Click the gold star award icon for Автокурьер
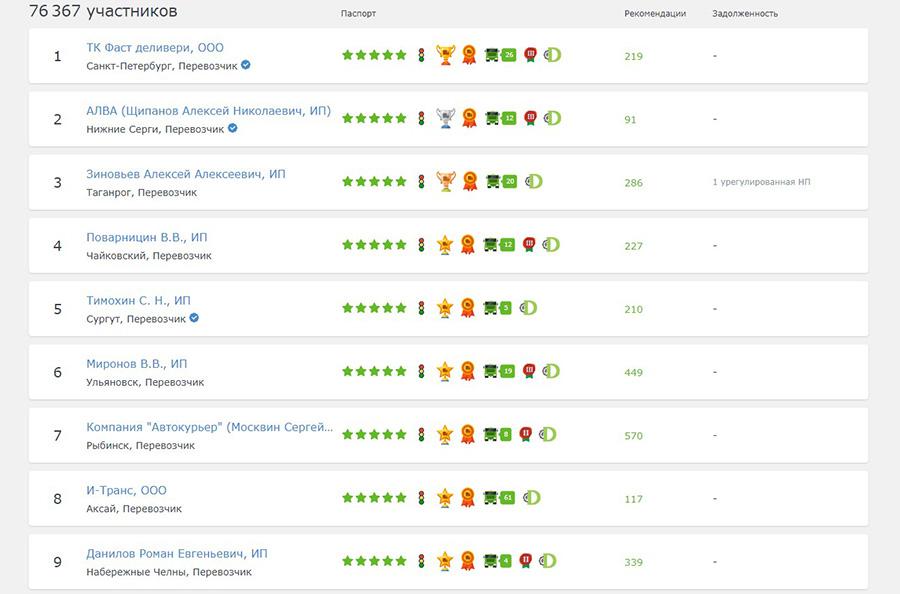This screenshot has width=900, height=594. point(445,434)
